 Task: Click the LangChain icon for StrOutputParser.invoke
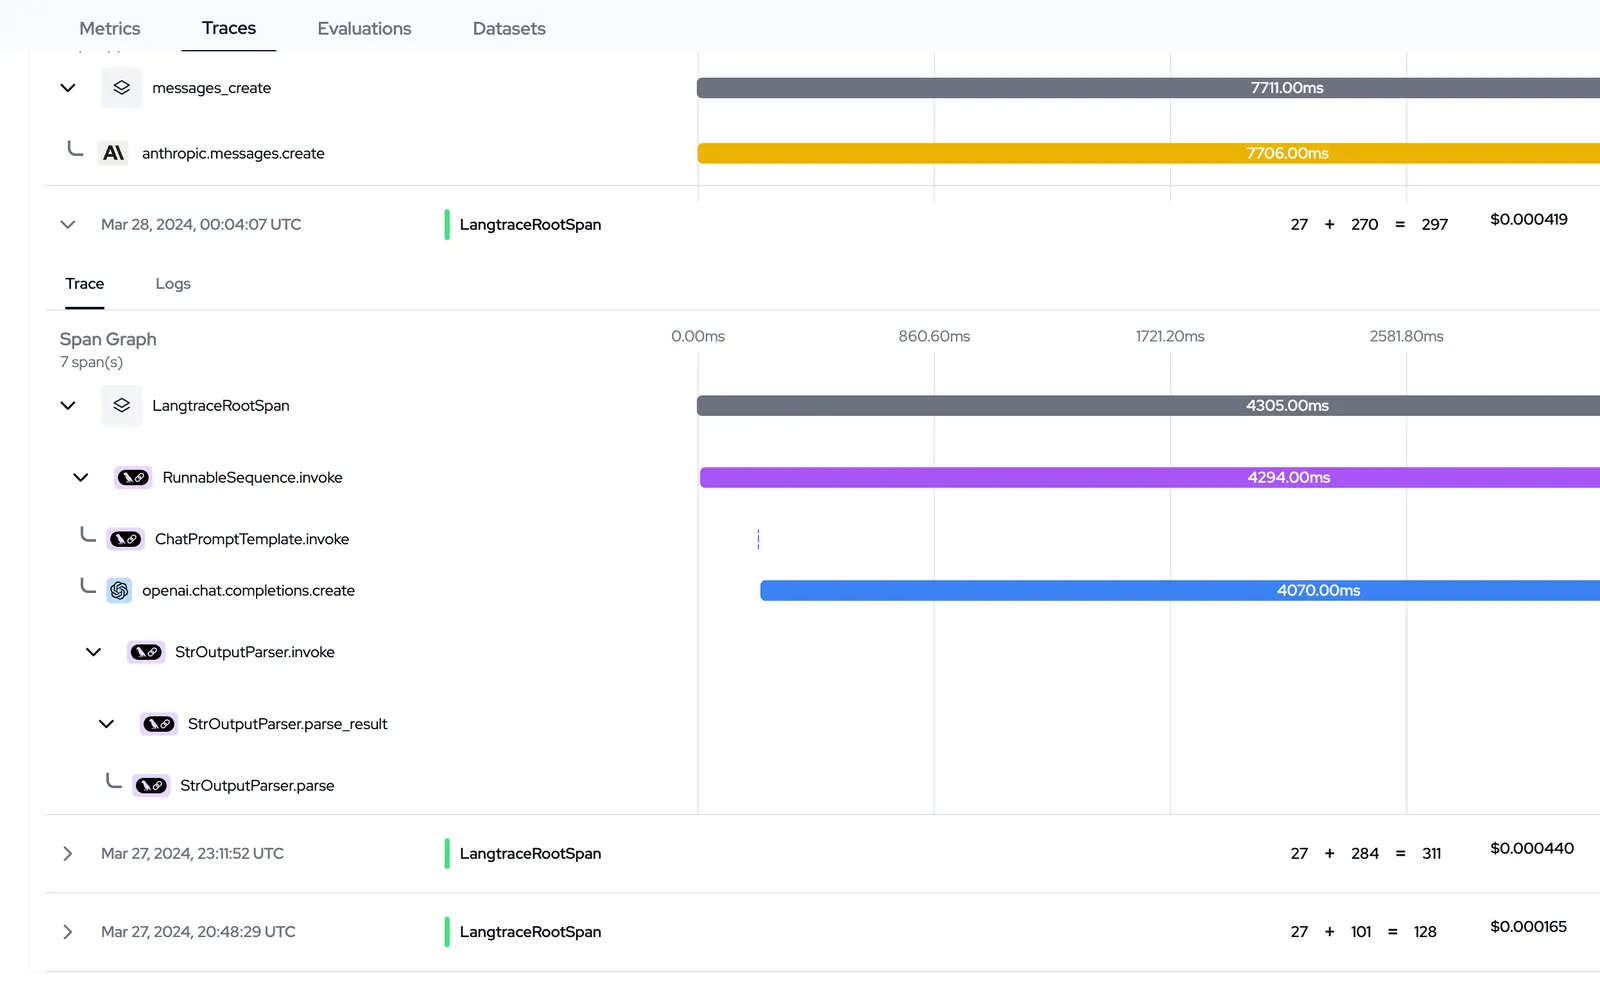[146, 652]
